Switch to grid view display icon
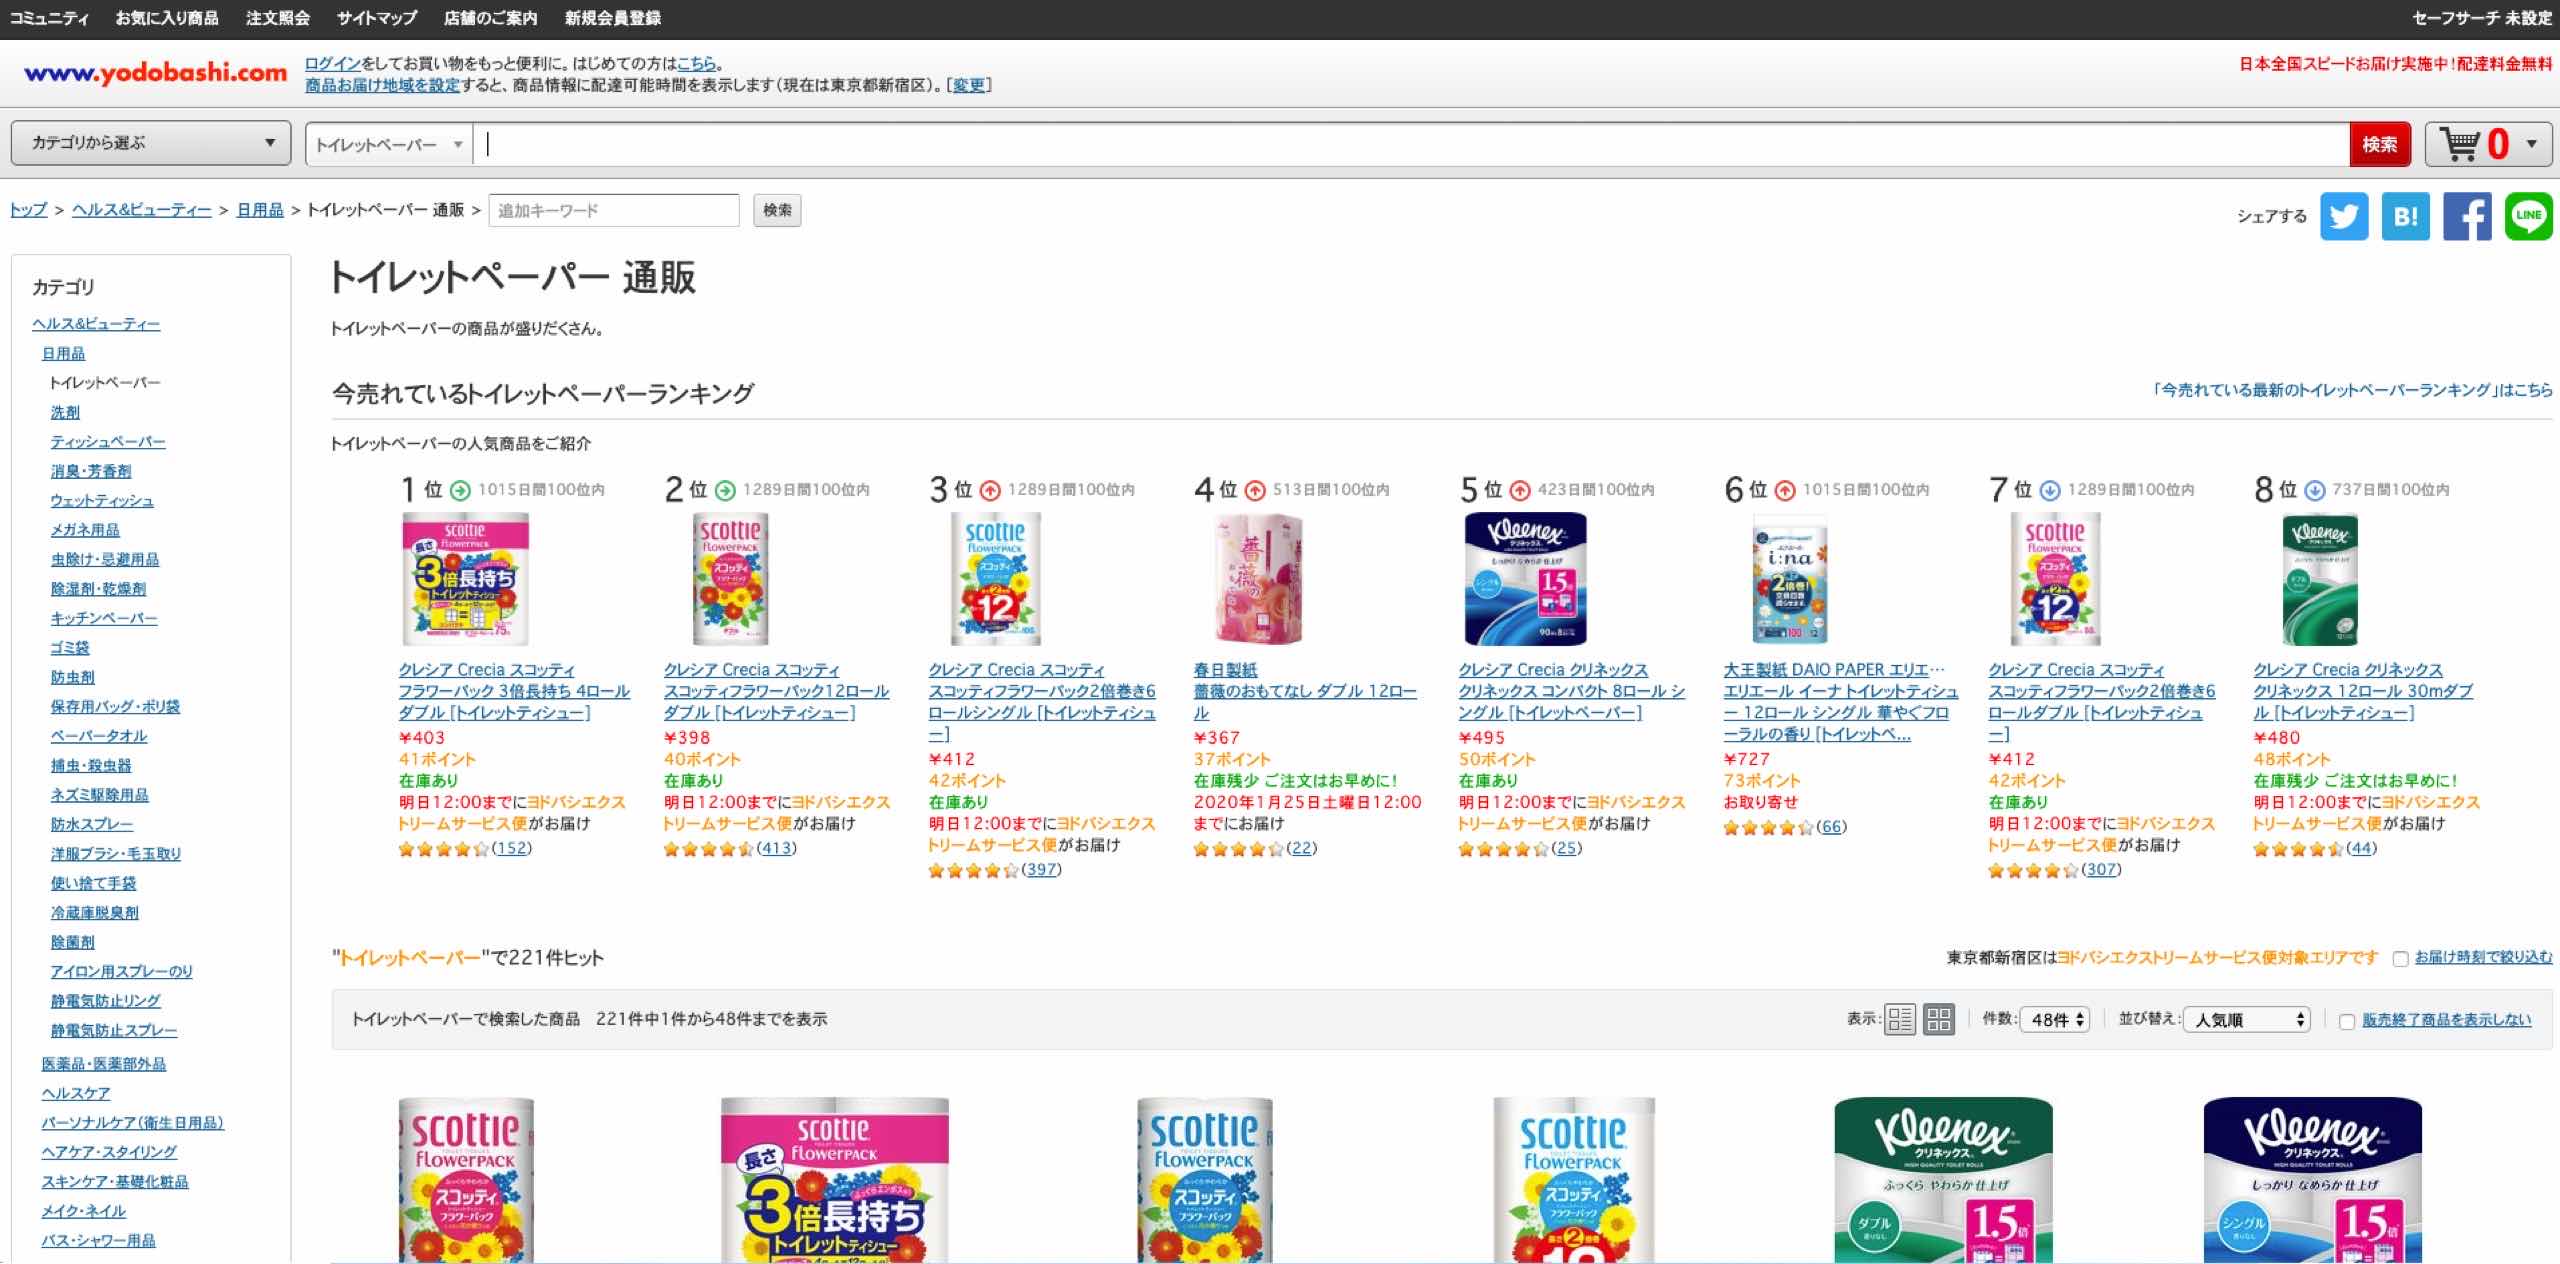 [x=1939, y=1019]
